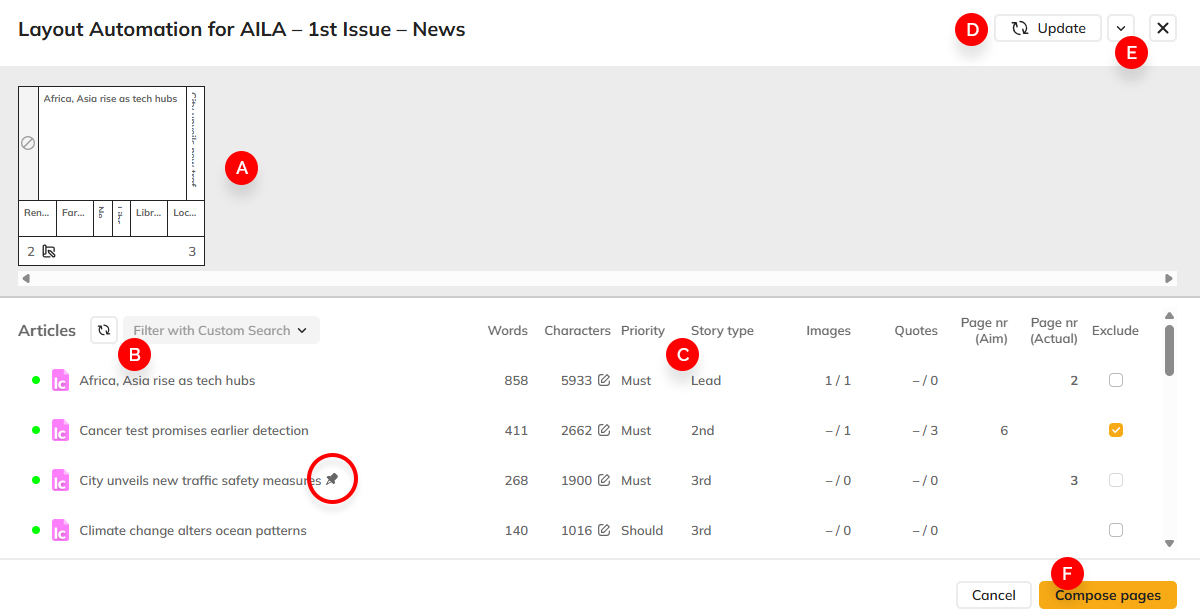Edit character count for Africa, Asia article
Image resolution: width=1200 pixels, height=616 pixels.
click(x=604, y=381)
